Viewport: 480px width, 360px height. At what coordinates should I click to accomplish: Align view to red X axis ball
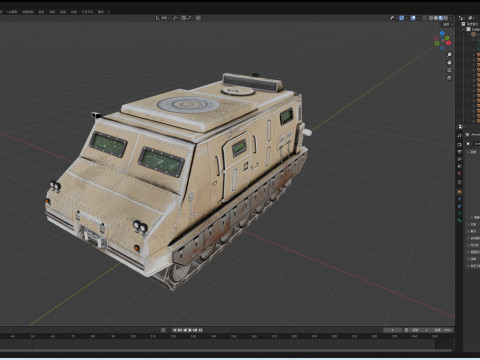pos(448,43)
